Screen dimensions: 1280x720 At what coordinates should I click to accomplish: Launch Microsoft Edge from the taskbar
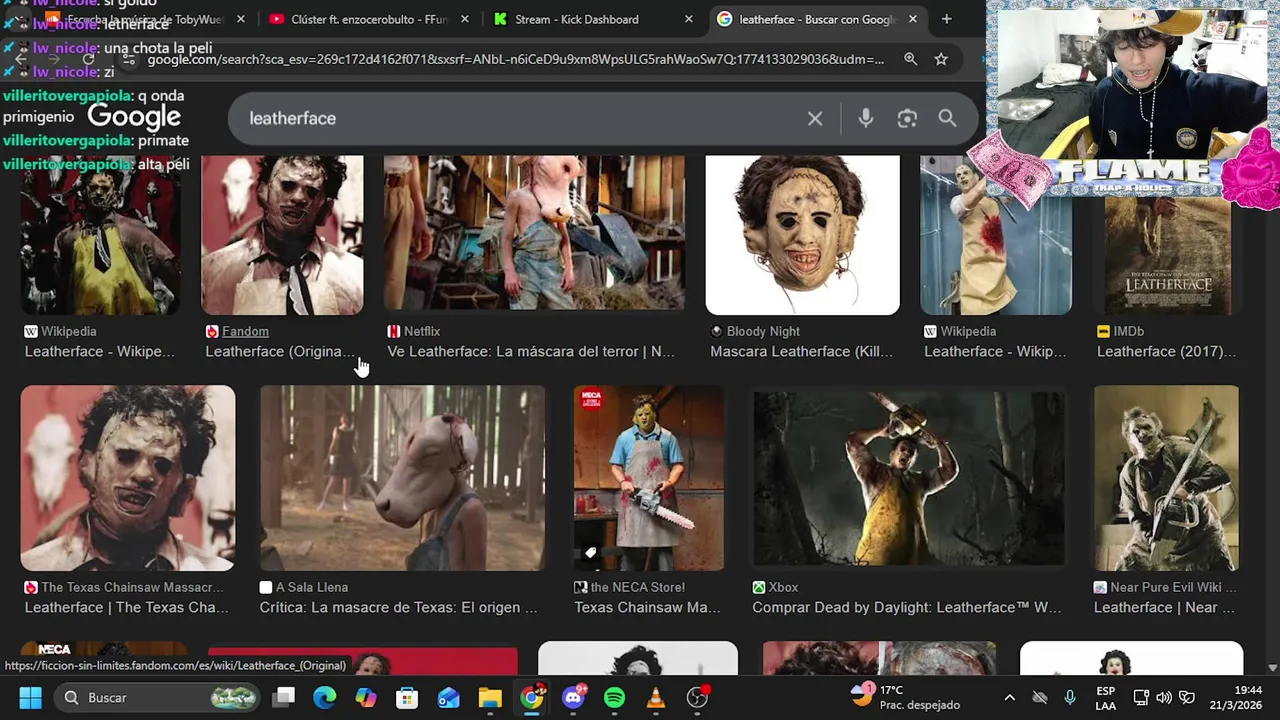(x=325, y=697)
